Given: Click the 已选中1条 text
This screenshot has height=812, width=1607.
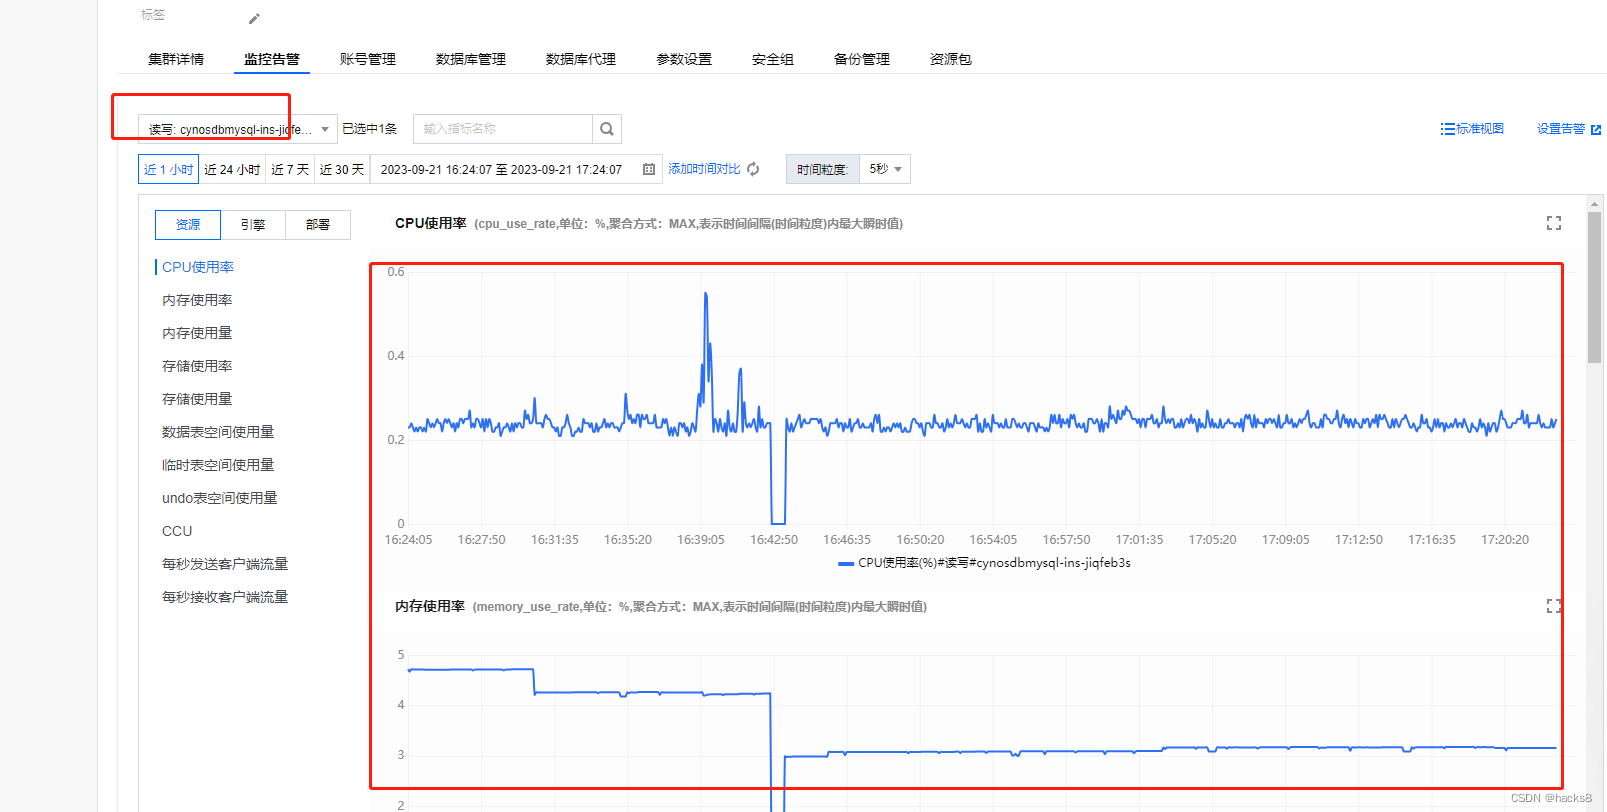Looking at the screenshot, I should 370,129.
